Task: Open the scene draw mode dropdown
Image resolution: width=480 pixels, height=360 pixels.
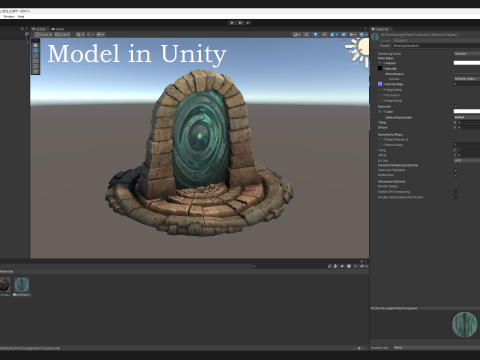Action: coord(297,34)
